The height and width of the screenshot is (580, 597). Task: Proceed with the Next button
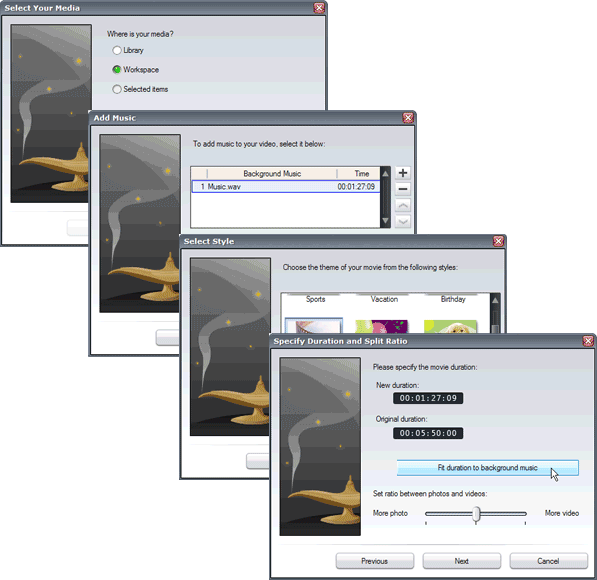coord(461,561)
